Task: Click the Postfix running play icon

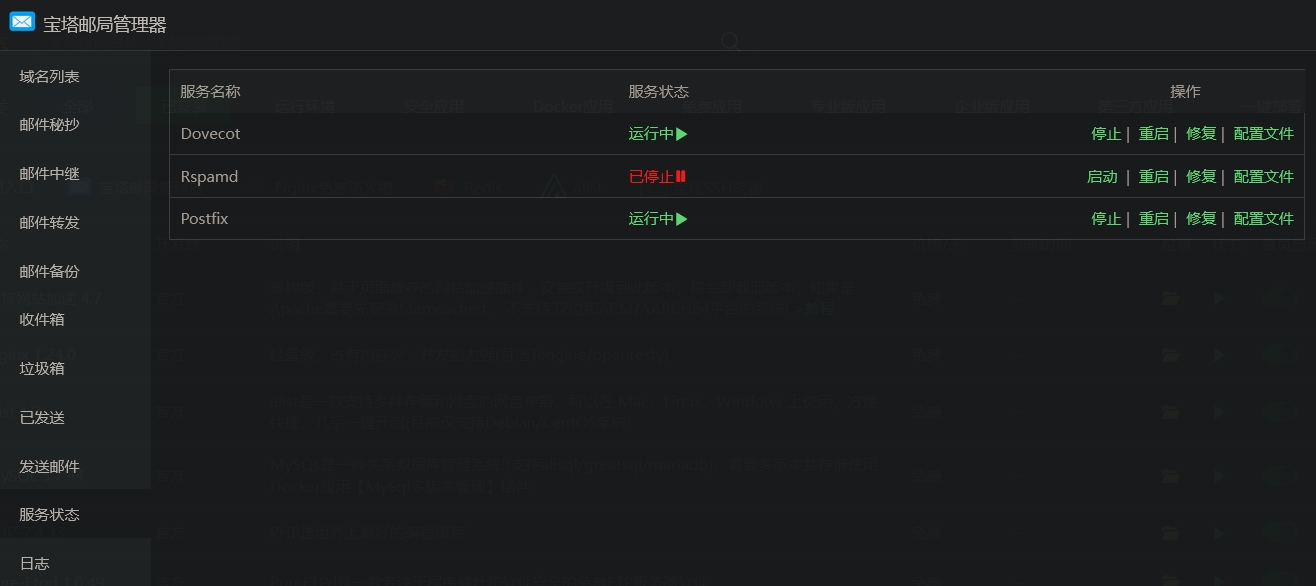Action: (x=682, y=219)
